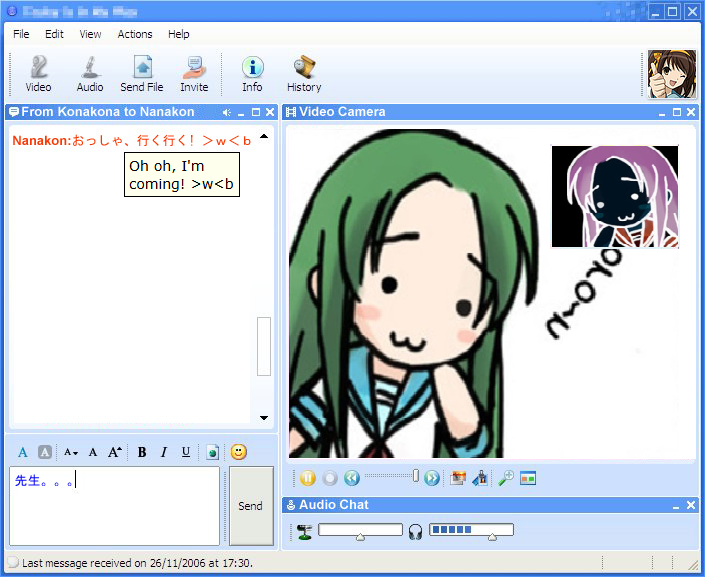Click the video position slider handle
This screenshot has width=705, height=577.
(416, 475)
